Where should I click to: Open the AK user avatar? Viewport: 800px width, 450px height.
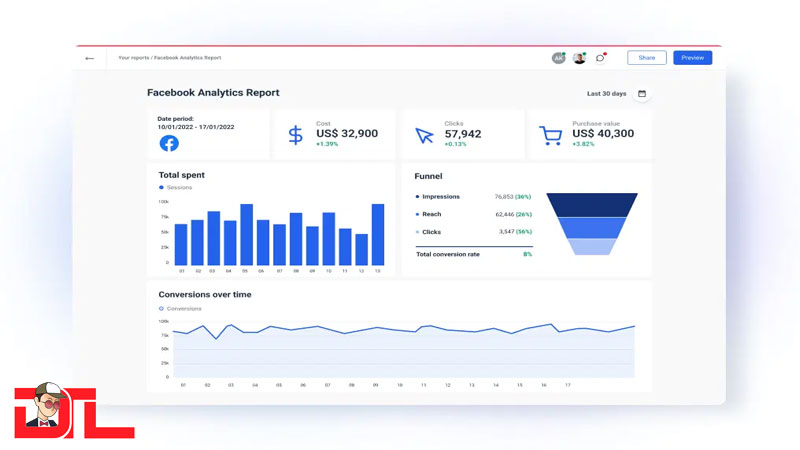(559, 58)
